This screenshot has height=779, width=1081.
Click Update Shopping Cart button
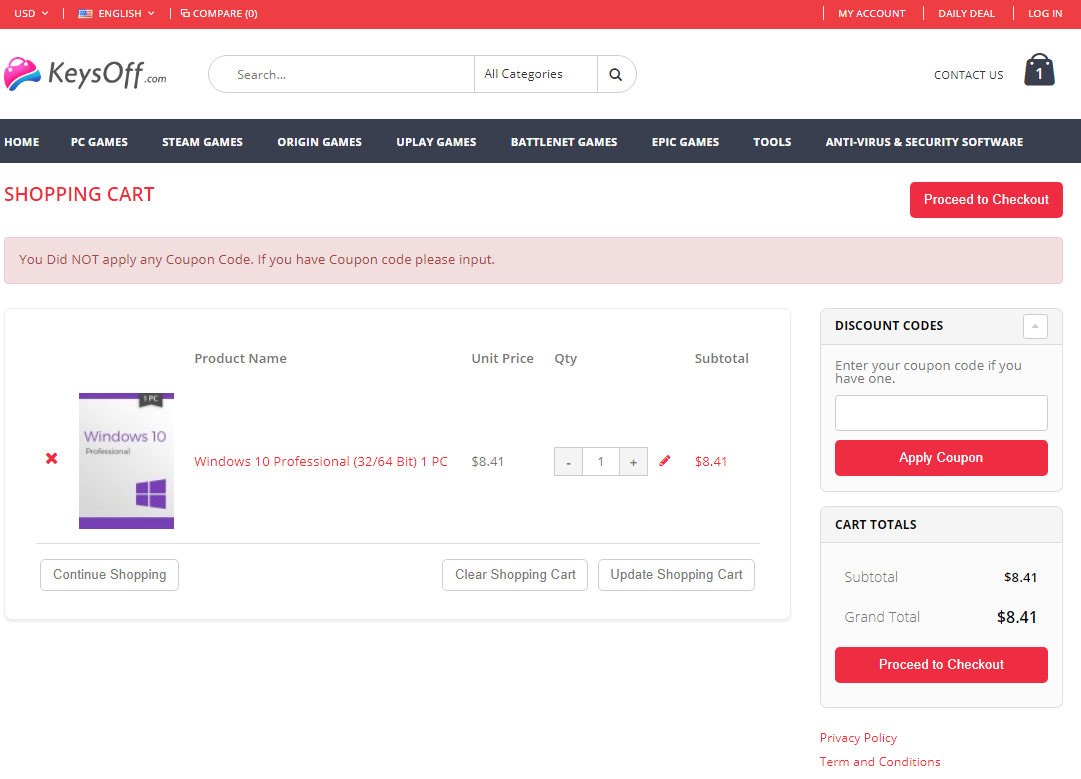tap(676, 575)
